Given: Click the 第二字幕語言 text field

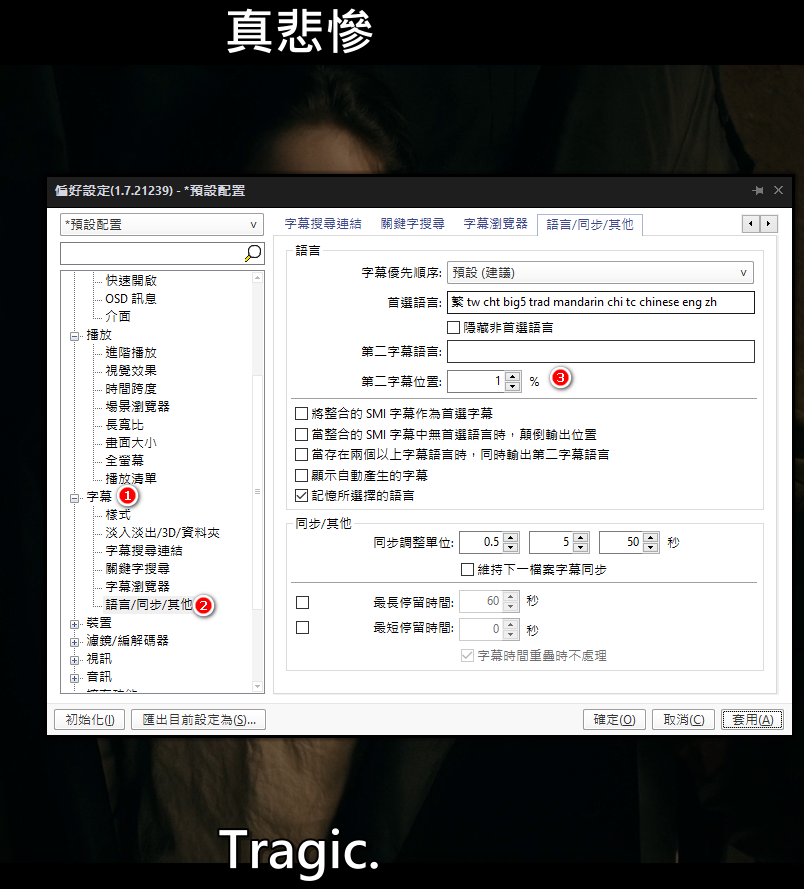Looking at the screenshot, I should [600, 351].
